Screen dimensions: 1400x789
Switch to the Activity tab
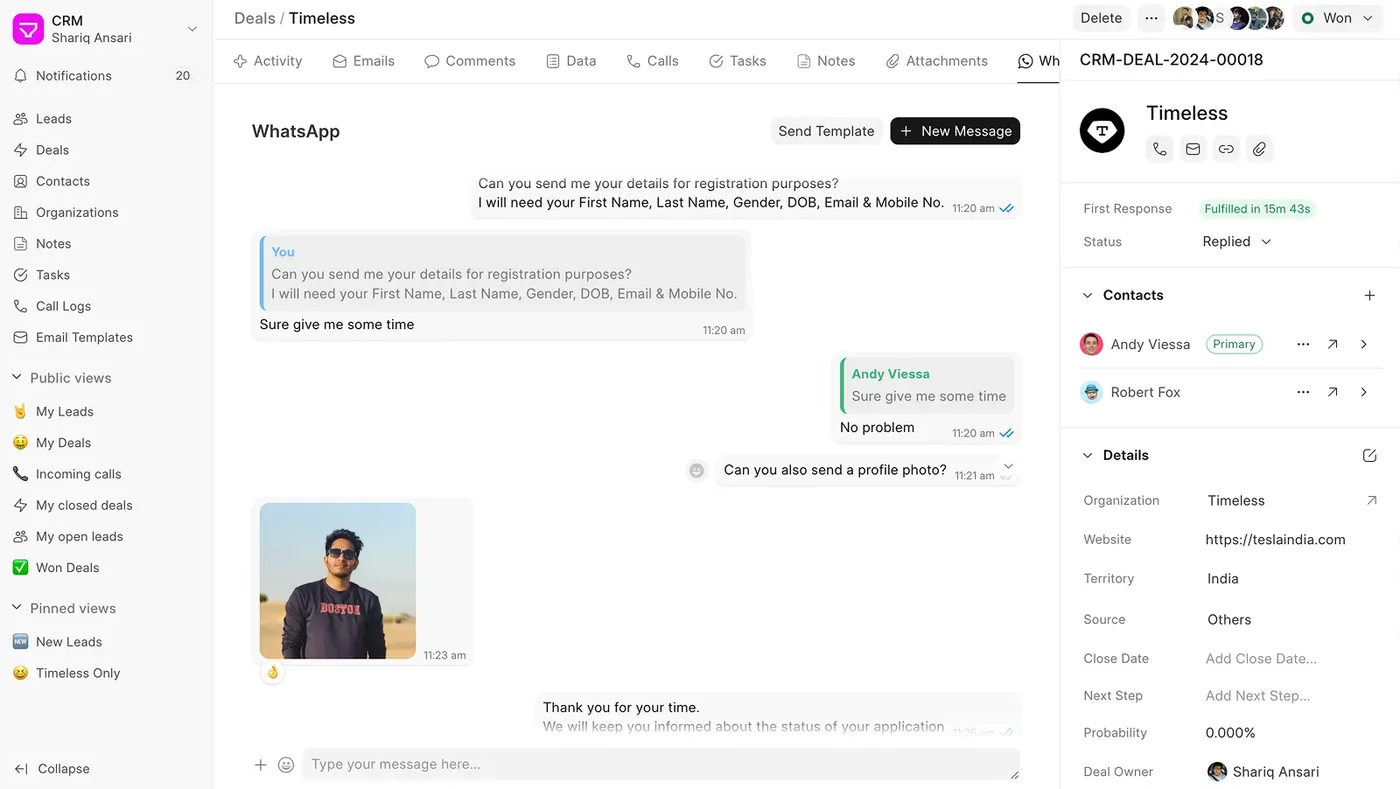(x=267, y=61)
